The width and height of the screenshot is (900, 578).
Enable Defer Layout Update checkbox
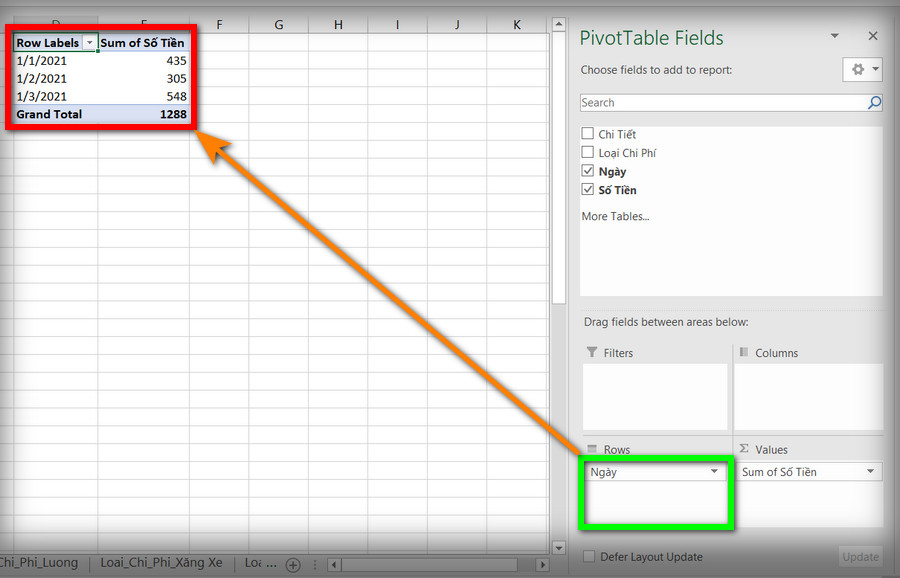click(589, 556)
